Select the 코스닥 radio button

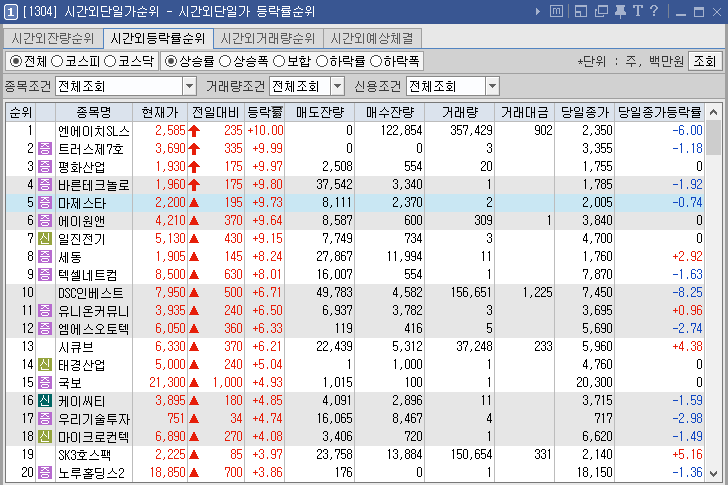pos(110,61)
